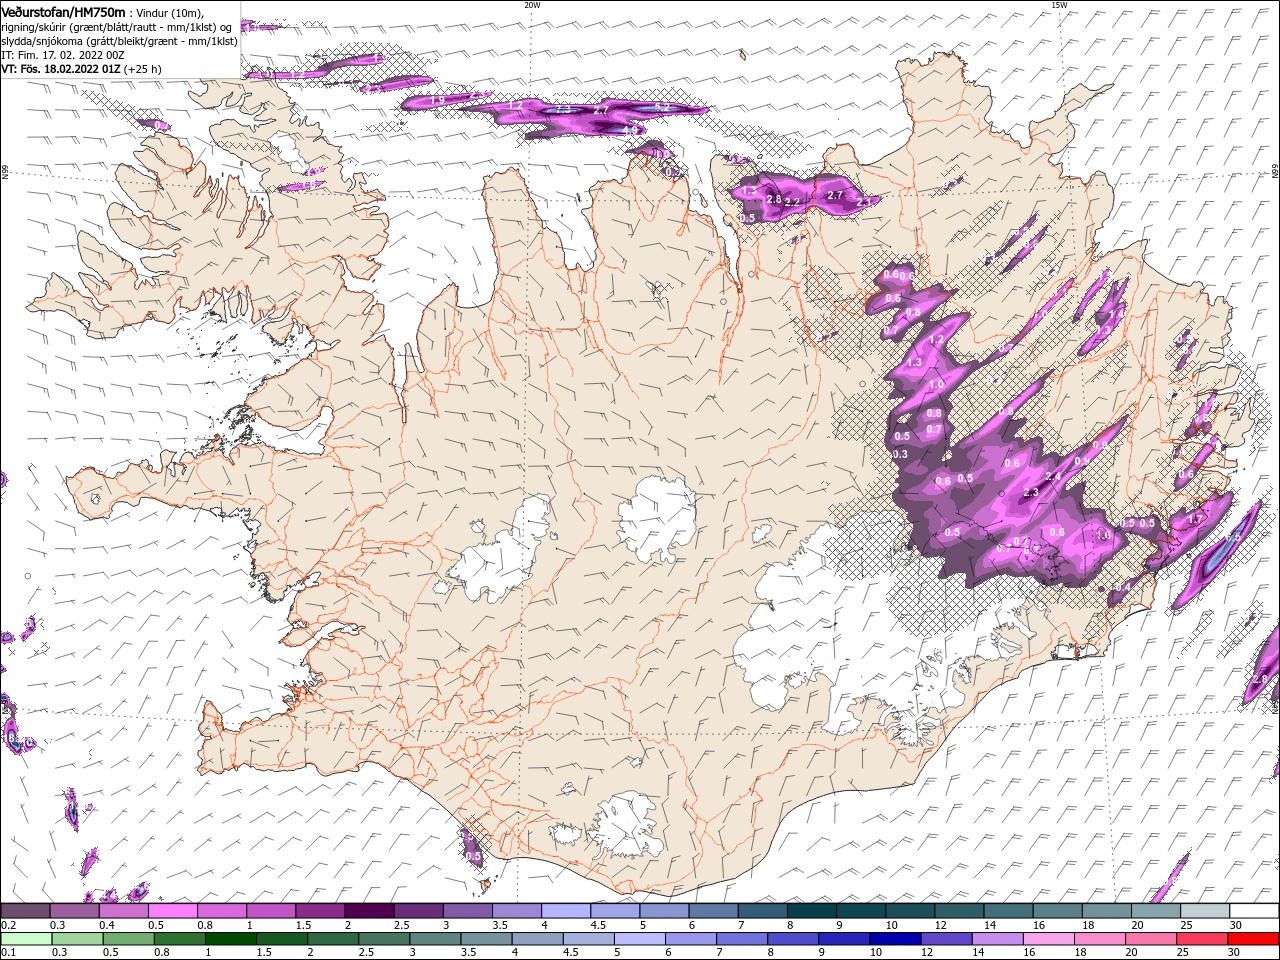This screenshot has height=960, width=1280.
Task: Select lower legend swatch between 25 and 30
Action: pyautogui.click(x=1202, y=938)
